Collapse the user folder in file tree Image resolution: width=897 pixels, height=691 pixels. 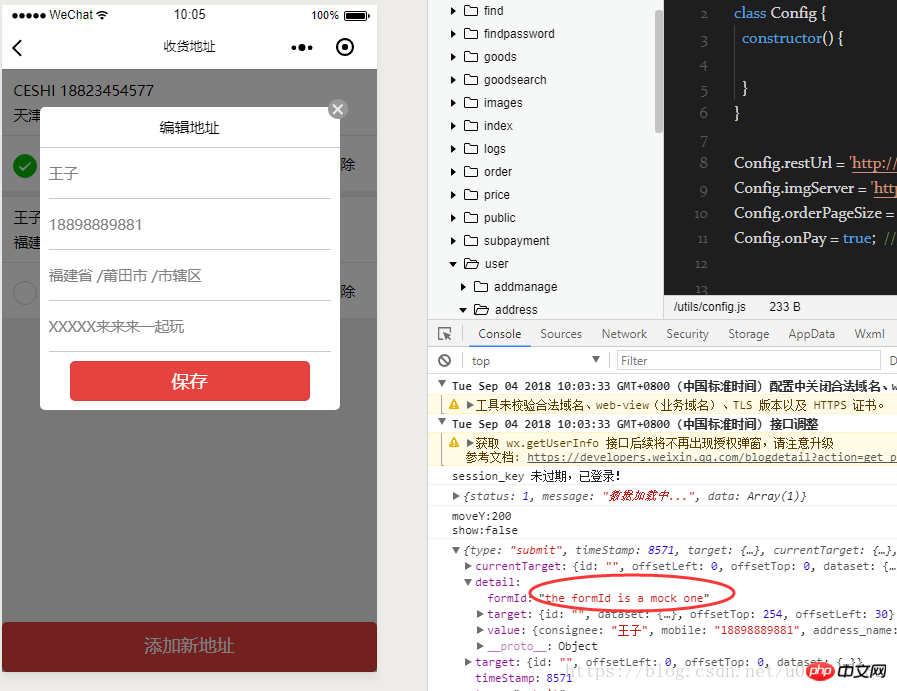453,263
